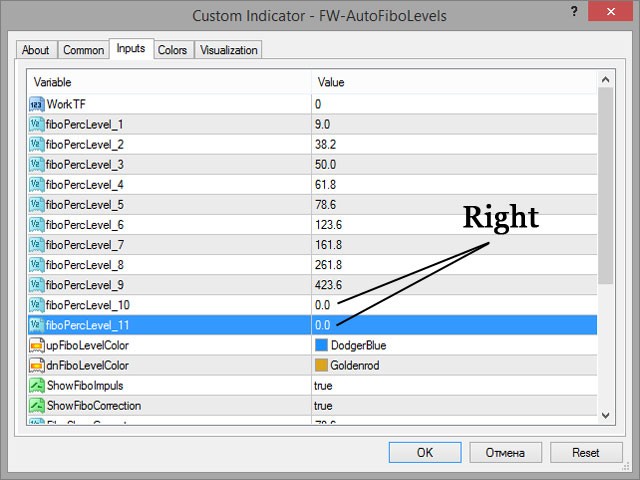
Task: Open the About tab
Action: coord(36,50)
